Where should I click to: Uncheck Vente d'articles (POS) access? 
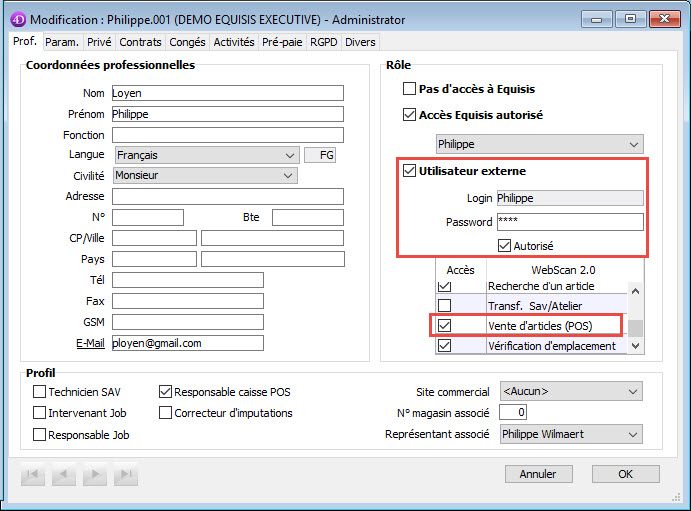click(x=445, y=325)
